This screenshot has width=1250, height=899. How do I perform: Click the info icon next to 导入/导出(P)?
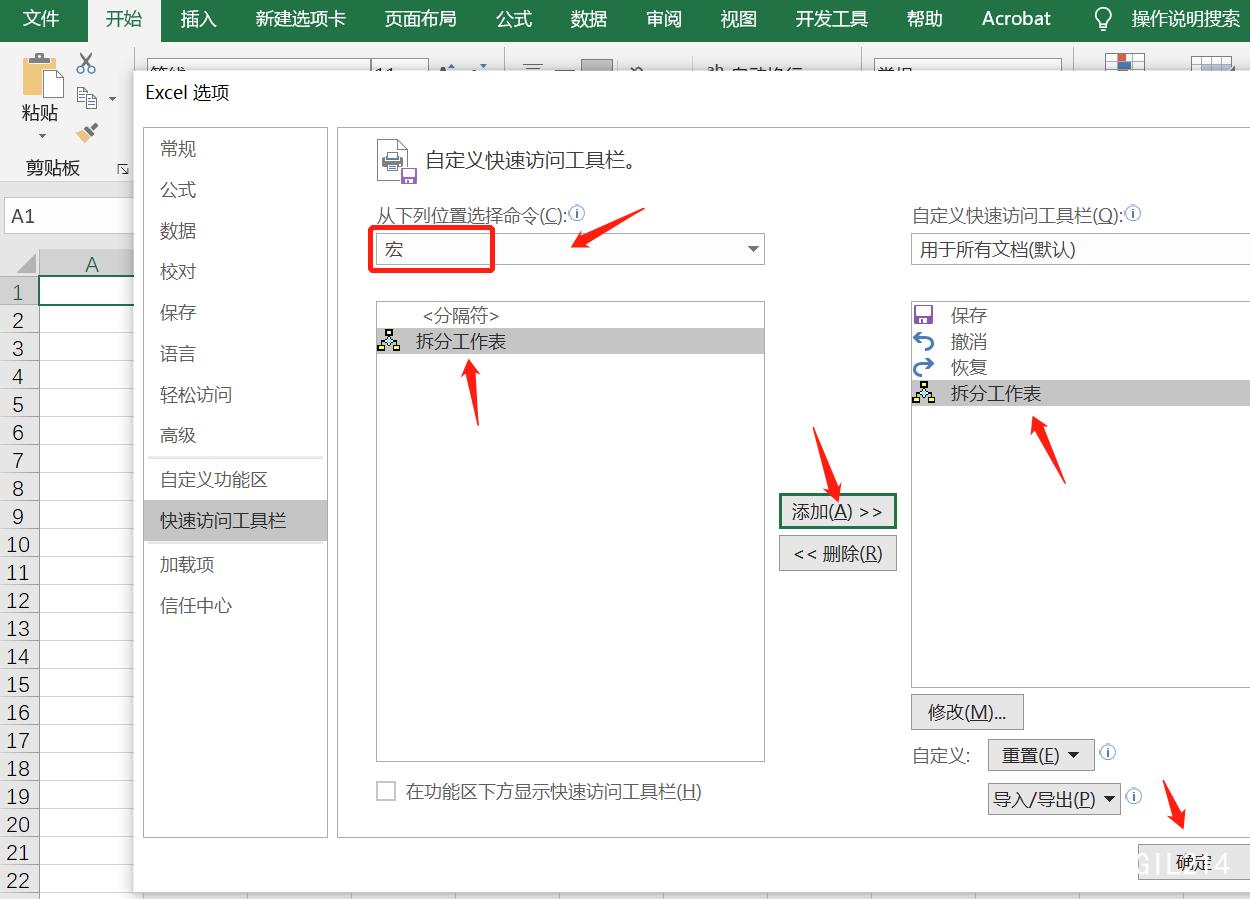click(x=1133, y=797)
